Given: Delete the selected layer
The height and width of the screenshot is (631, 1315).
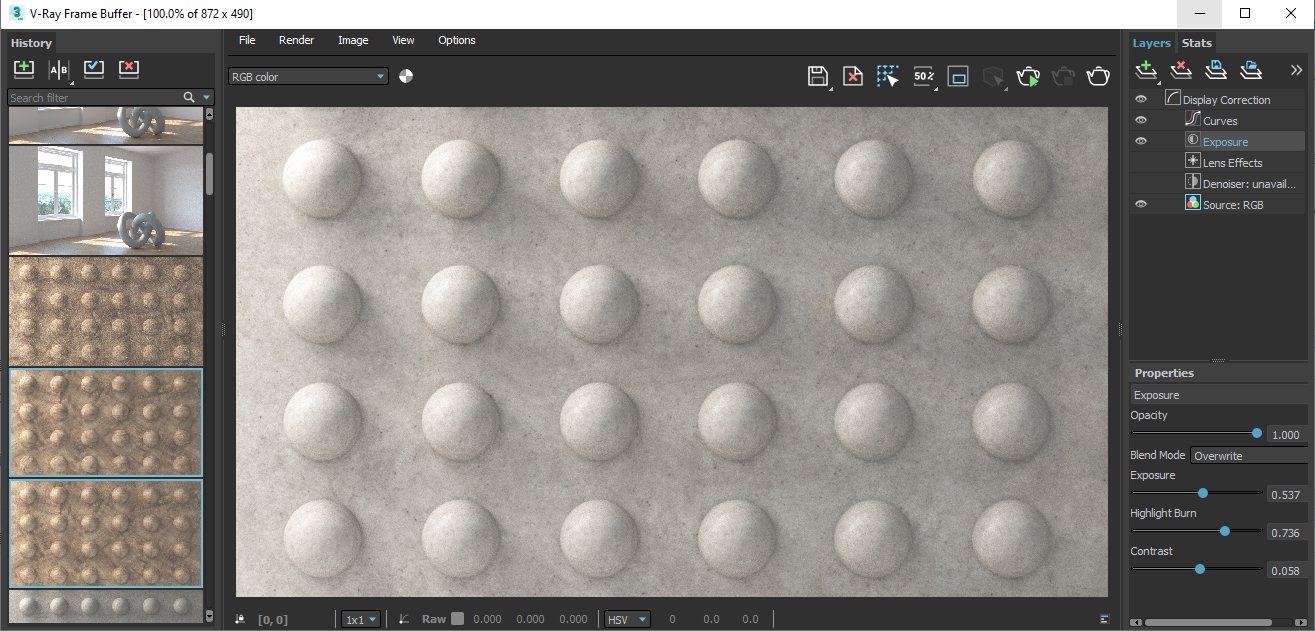Looking at the screenshot, I should click(x=1181, y=70).
